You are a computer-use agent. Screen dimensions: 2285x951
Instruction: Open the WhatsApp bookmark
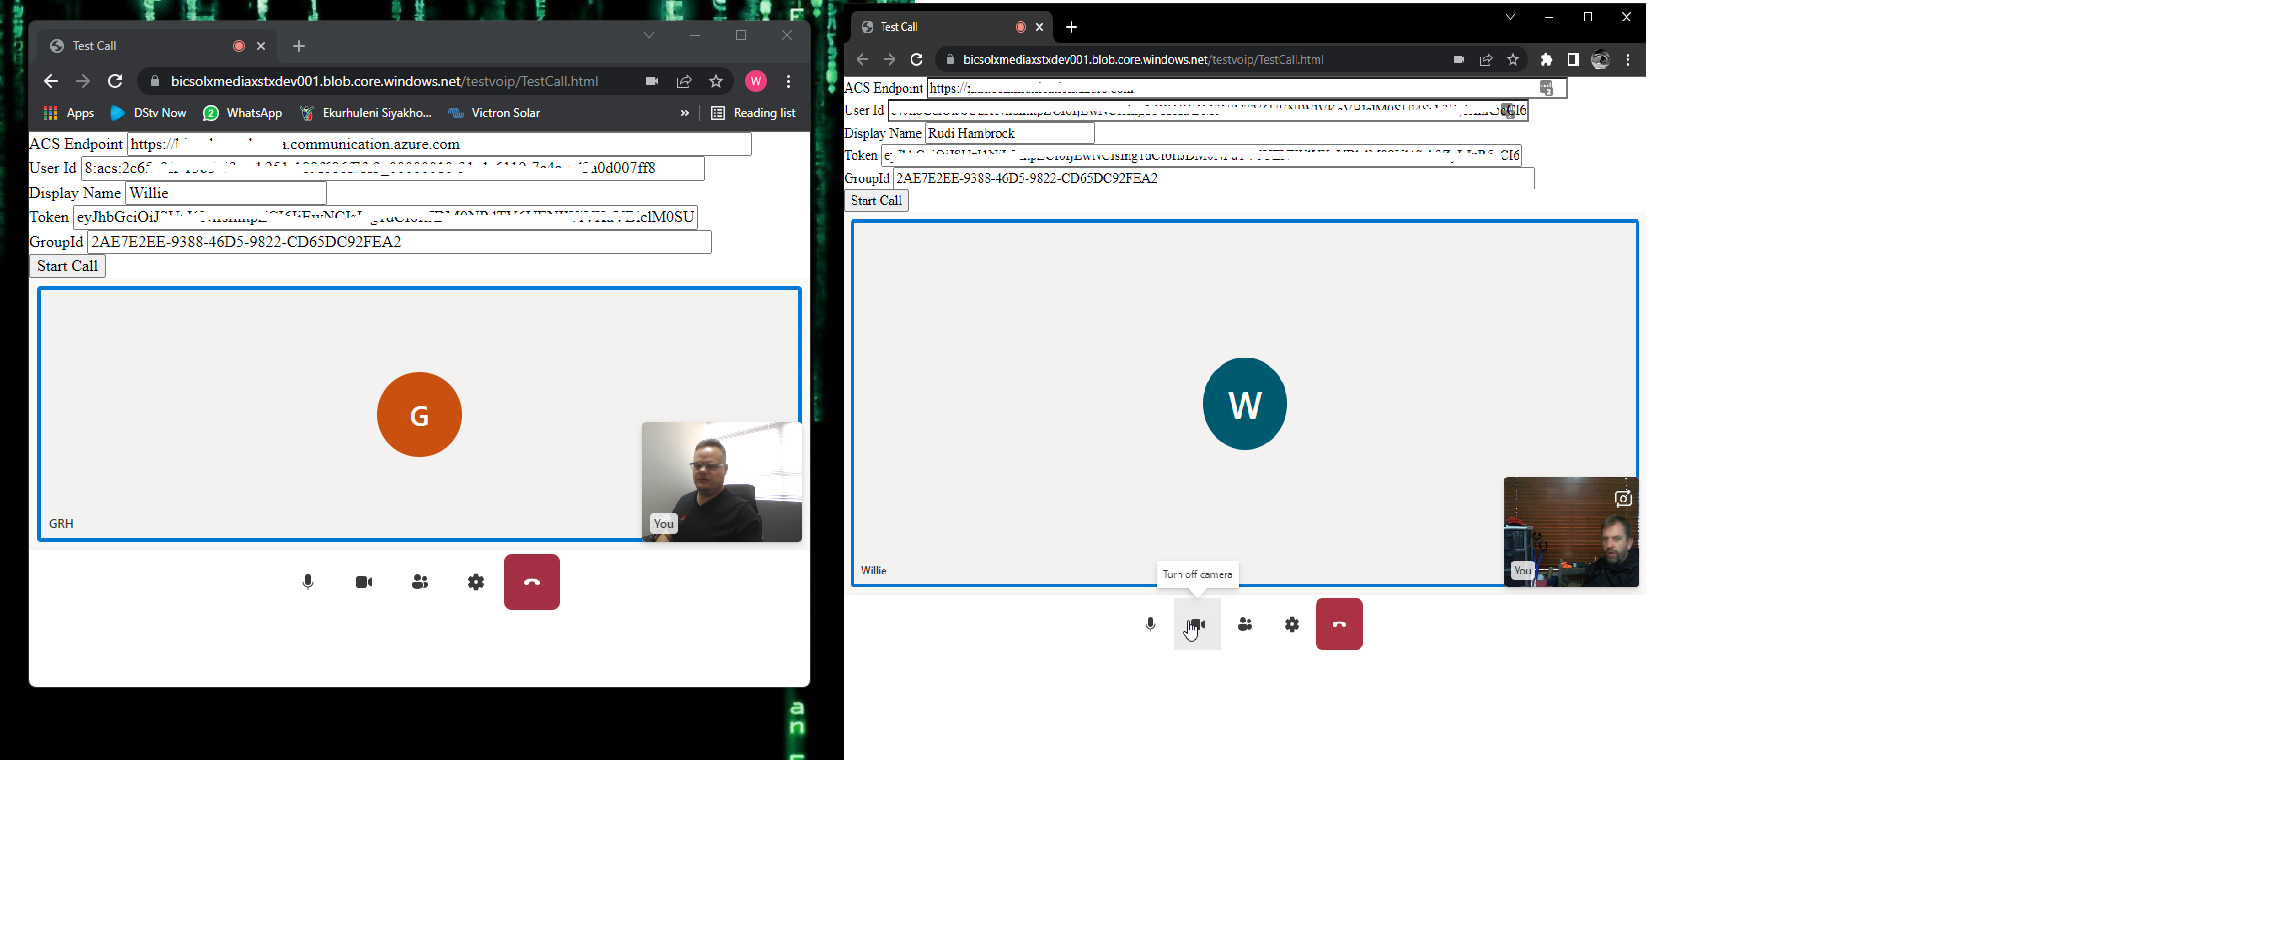click(x=242, y=112)
